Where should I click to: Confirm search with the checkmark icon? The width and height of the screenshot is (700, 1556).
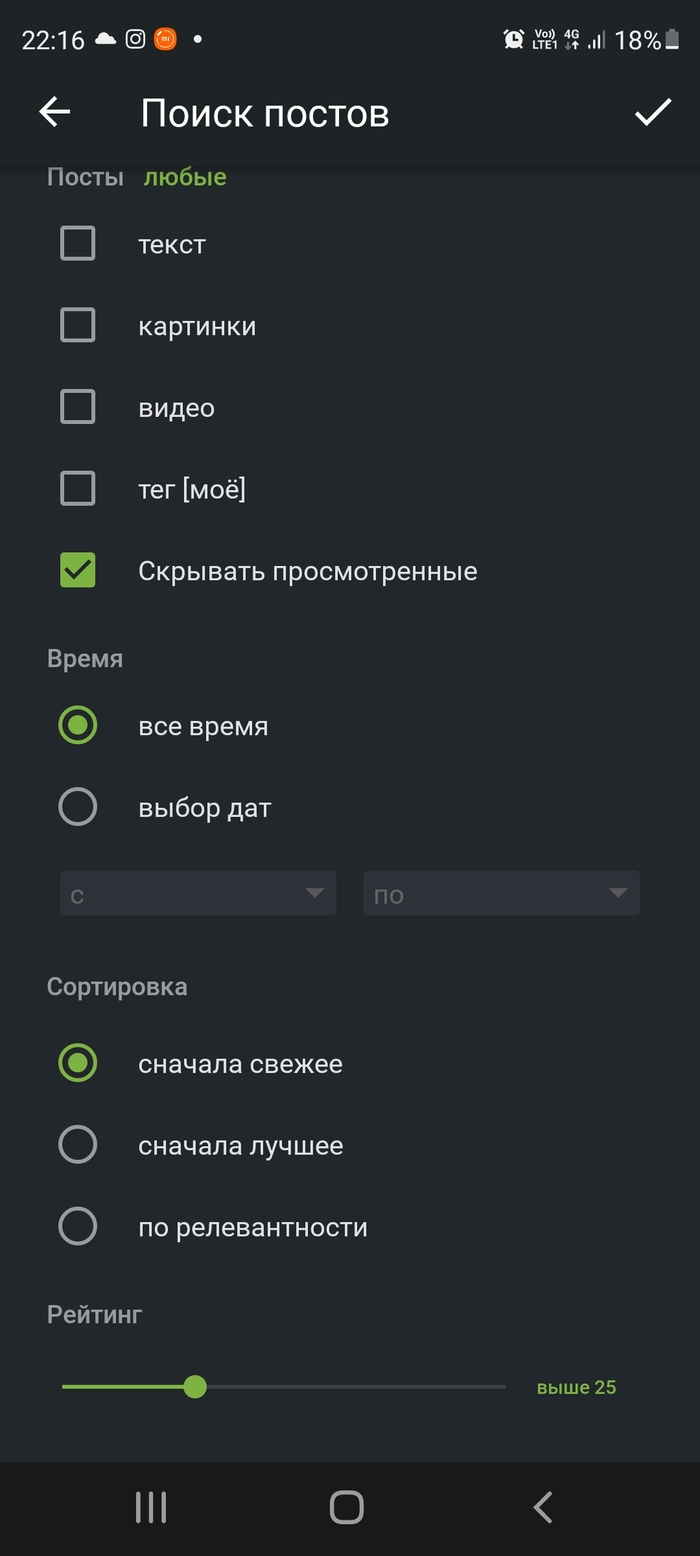tap(653, 112)
